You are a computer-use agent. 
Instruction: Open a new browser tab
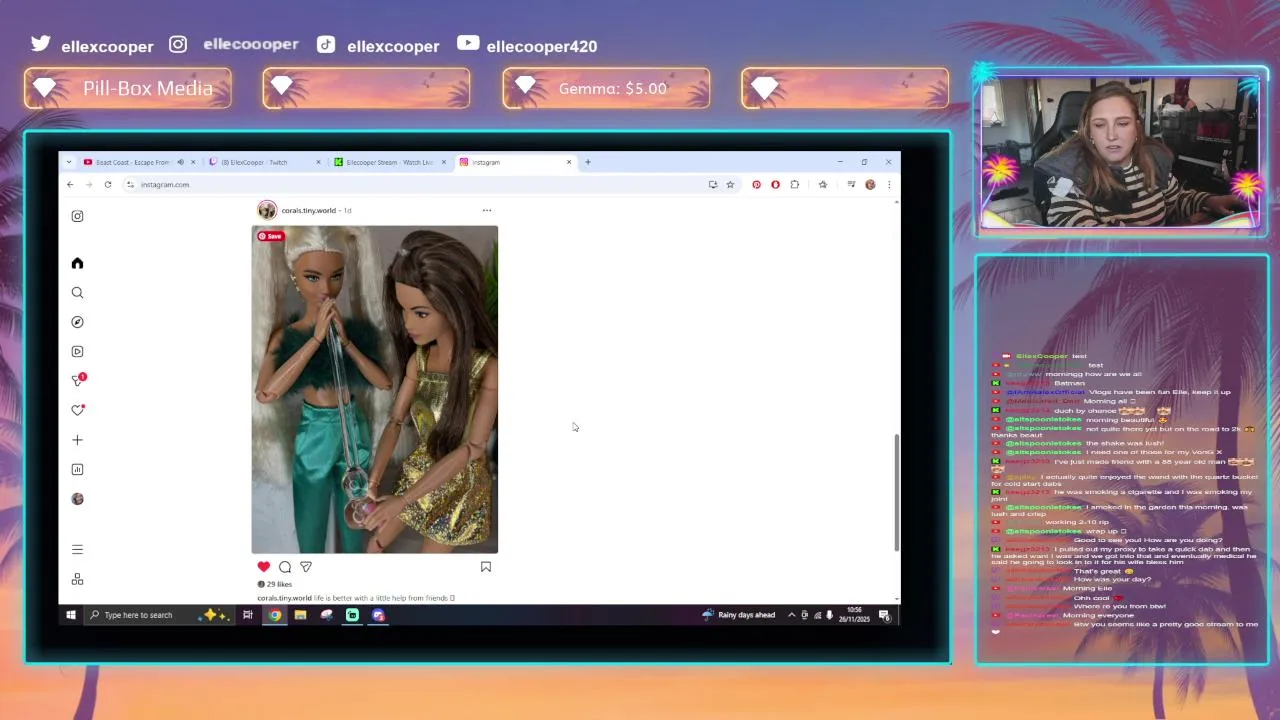pos(588,162)
